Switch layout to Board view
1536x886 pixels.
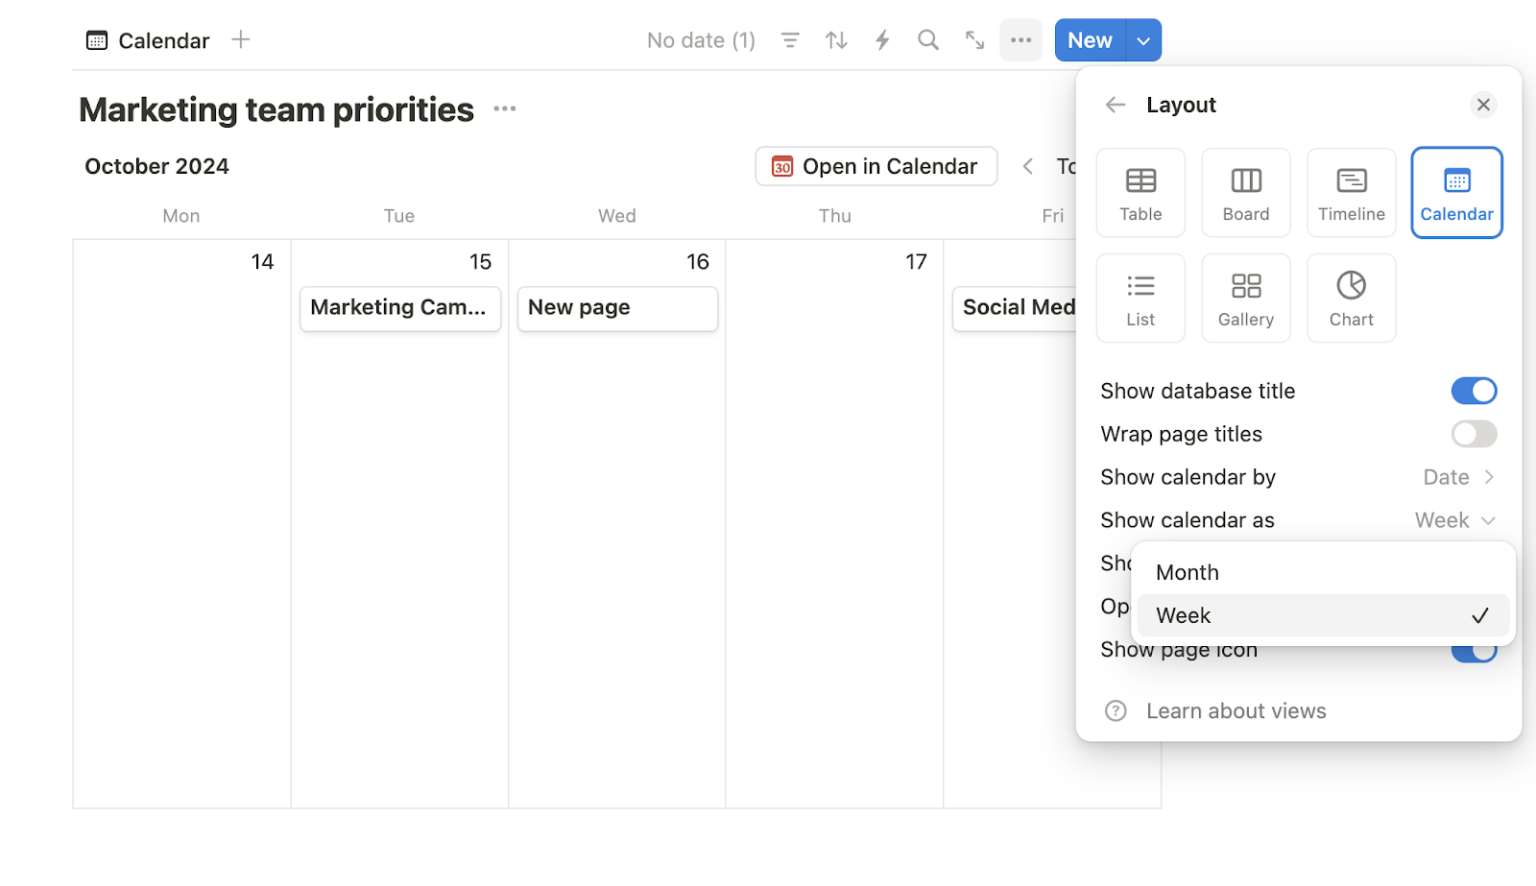[x=1246, y=192]
